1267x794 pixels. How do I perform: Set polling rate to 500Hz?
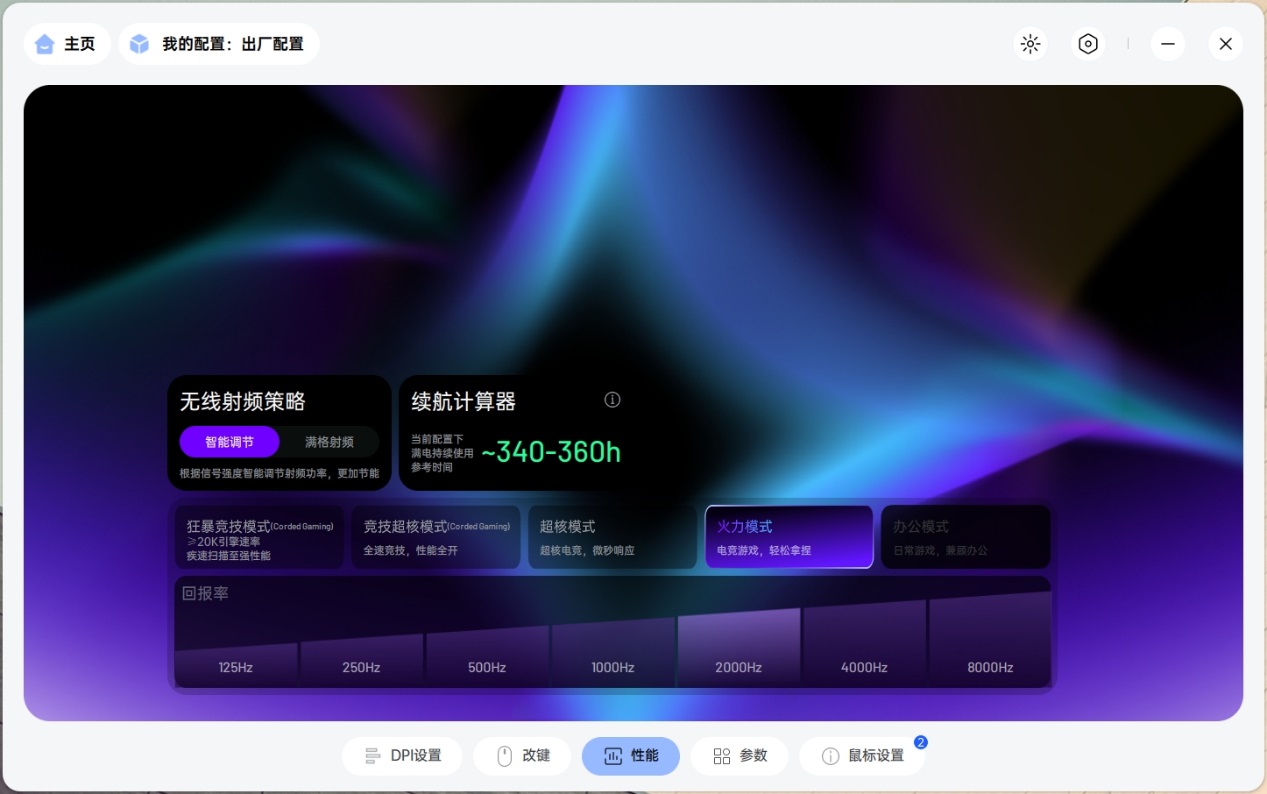click(487, 656)
